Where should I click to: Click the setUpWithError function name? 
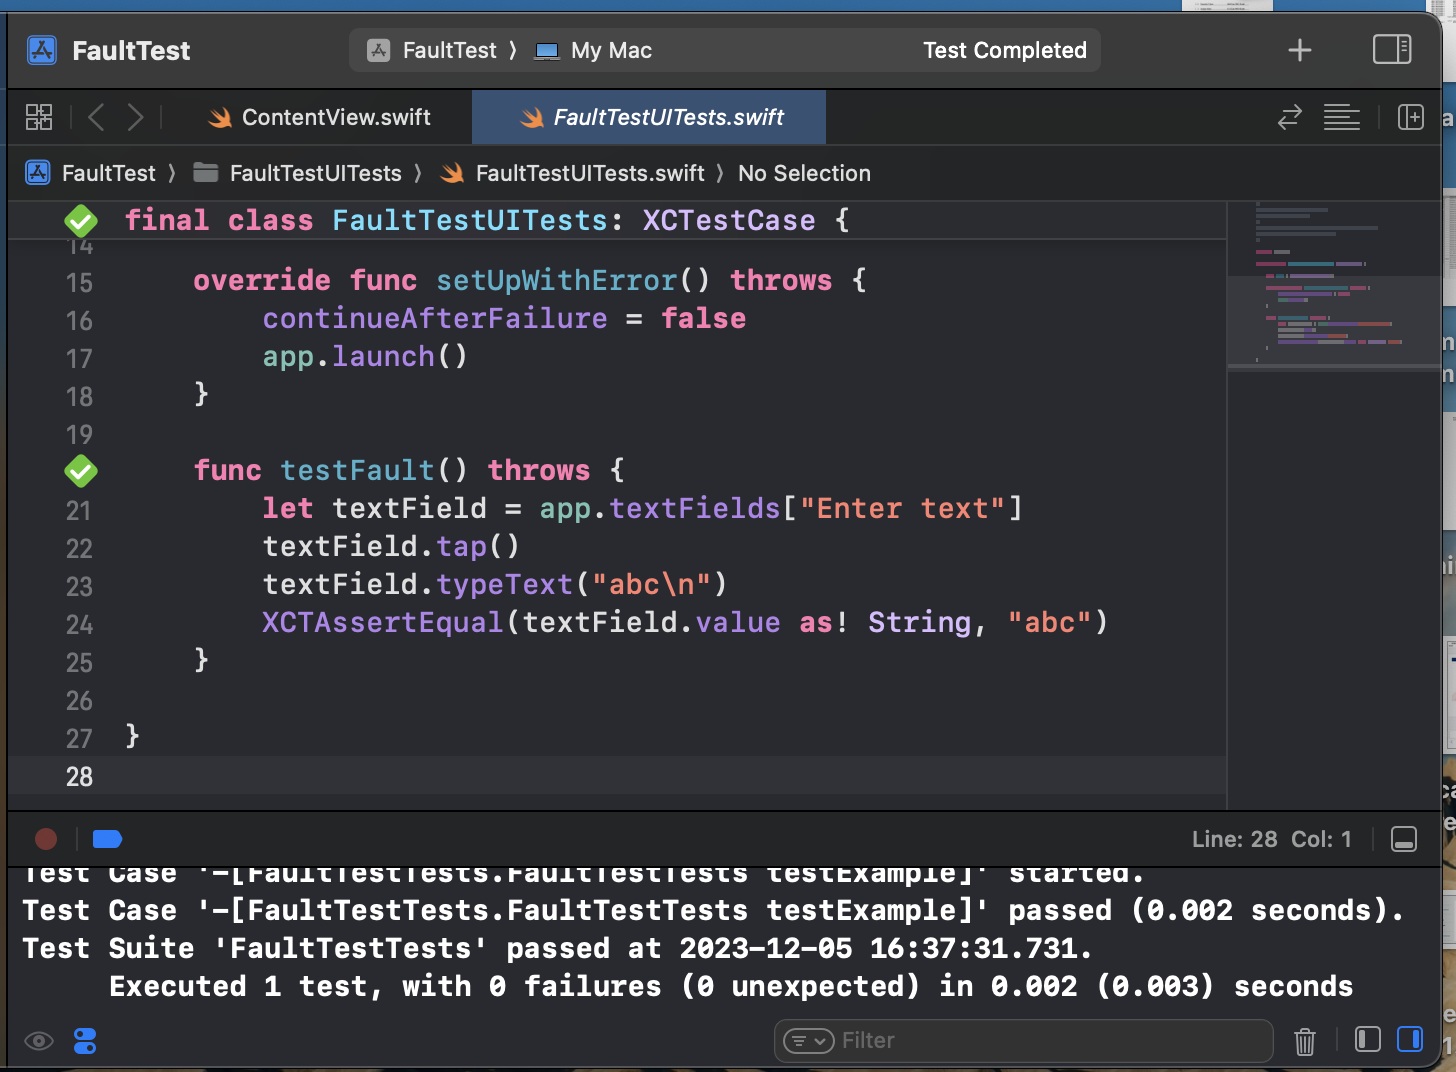coord(557,280)
